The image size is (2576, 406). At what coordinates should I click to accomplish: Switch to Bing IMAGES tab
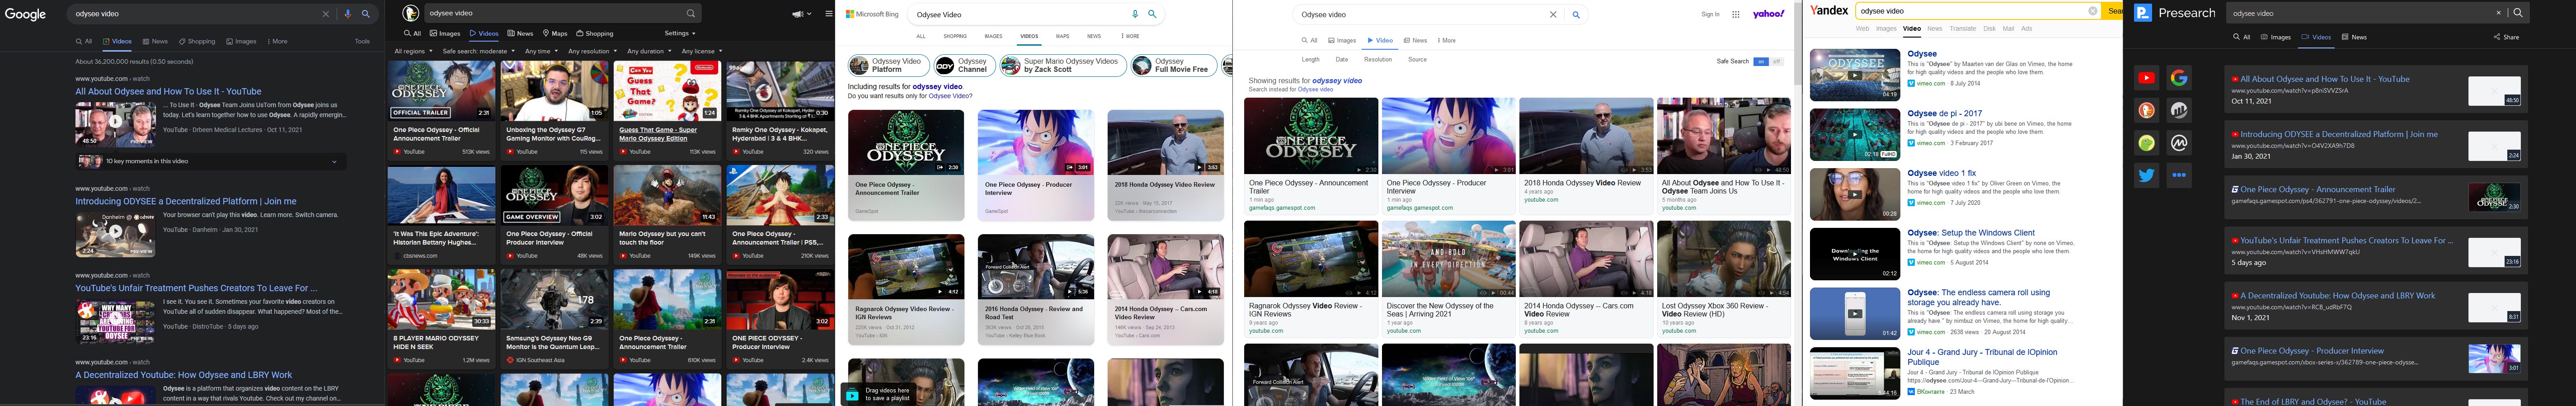point(993,36)
